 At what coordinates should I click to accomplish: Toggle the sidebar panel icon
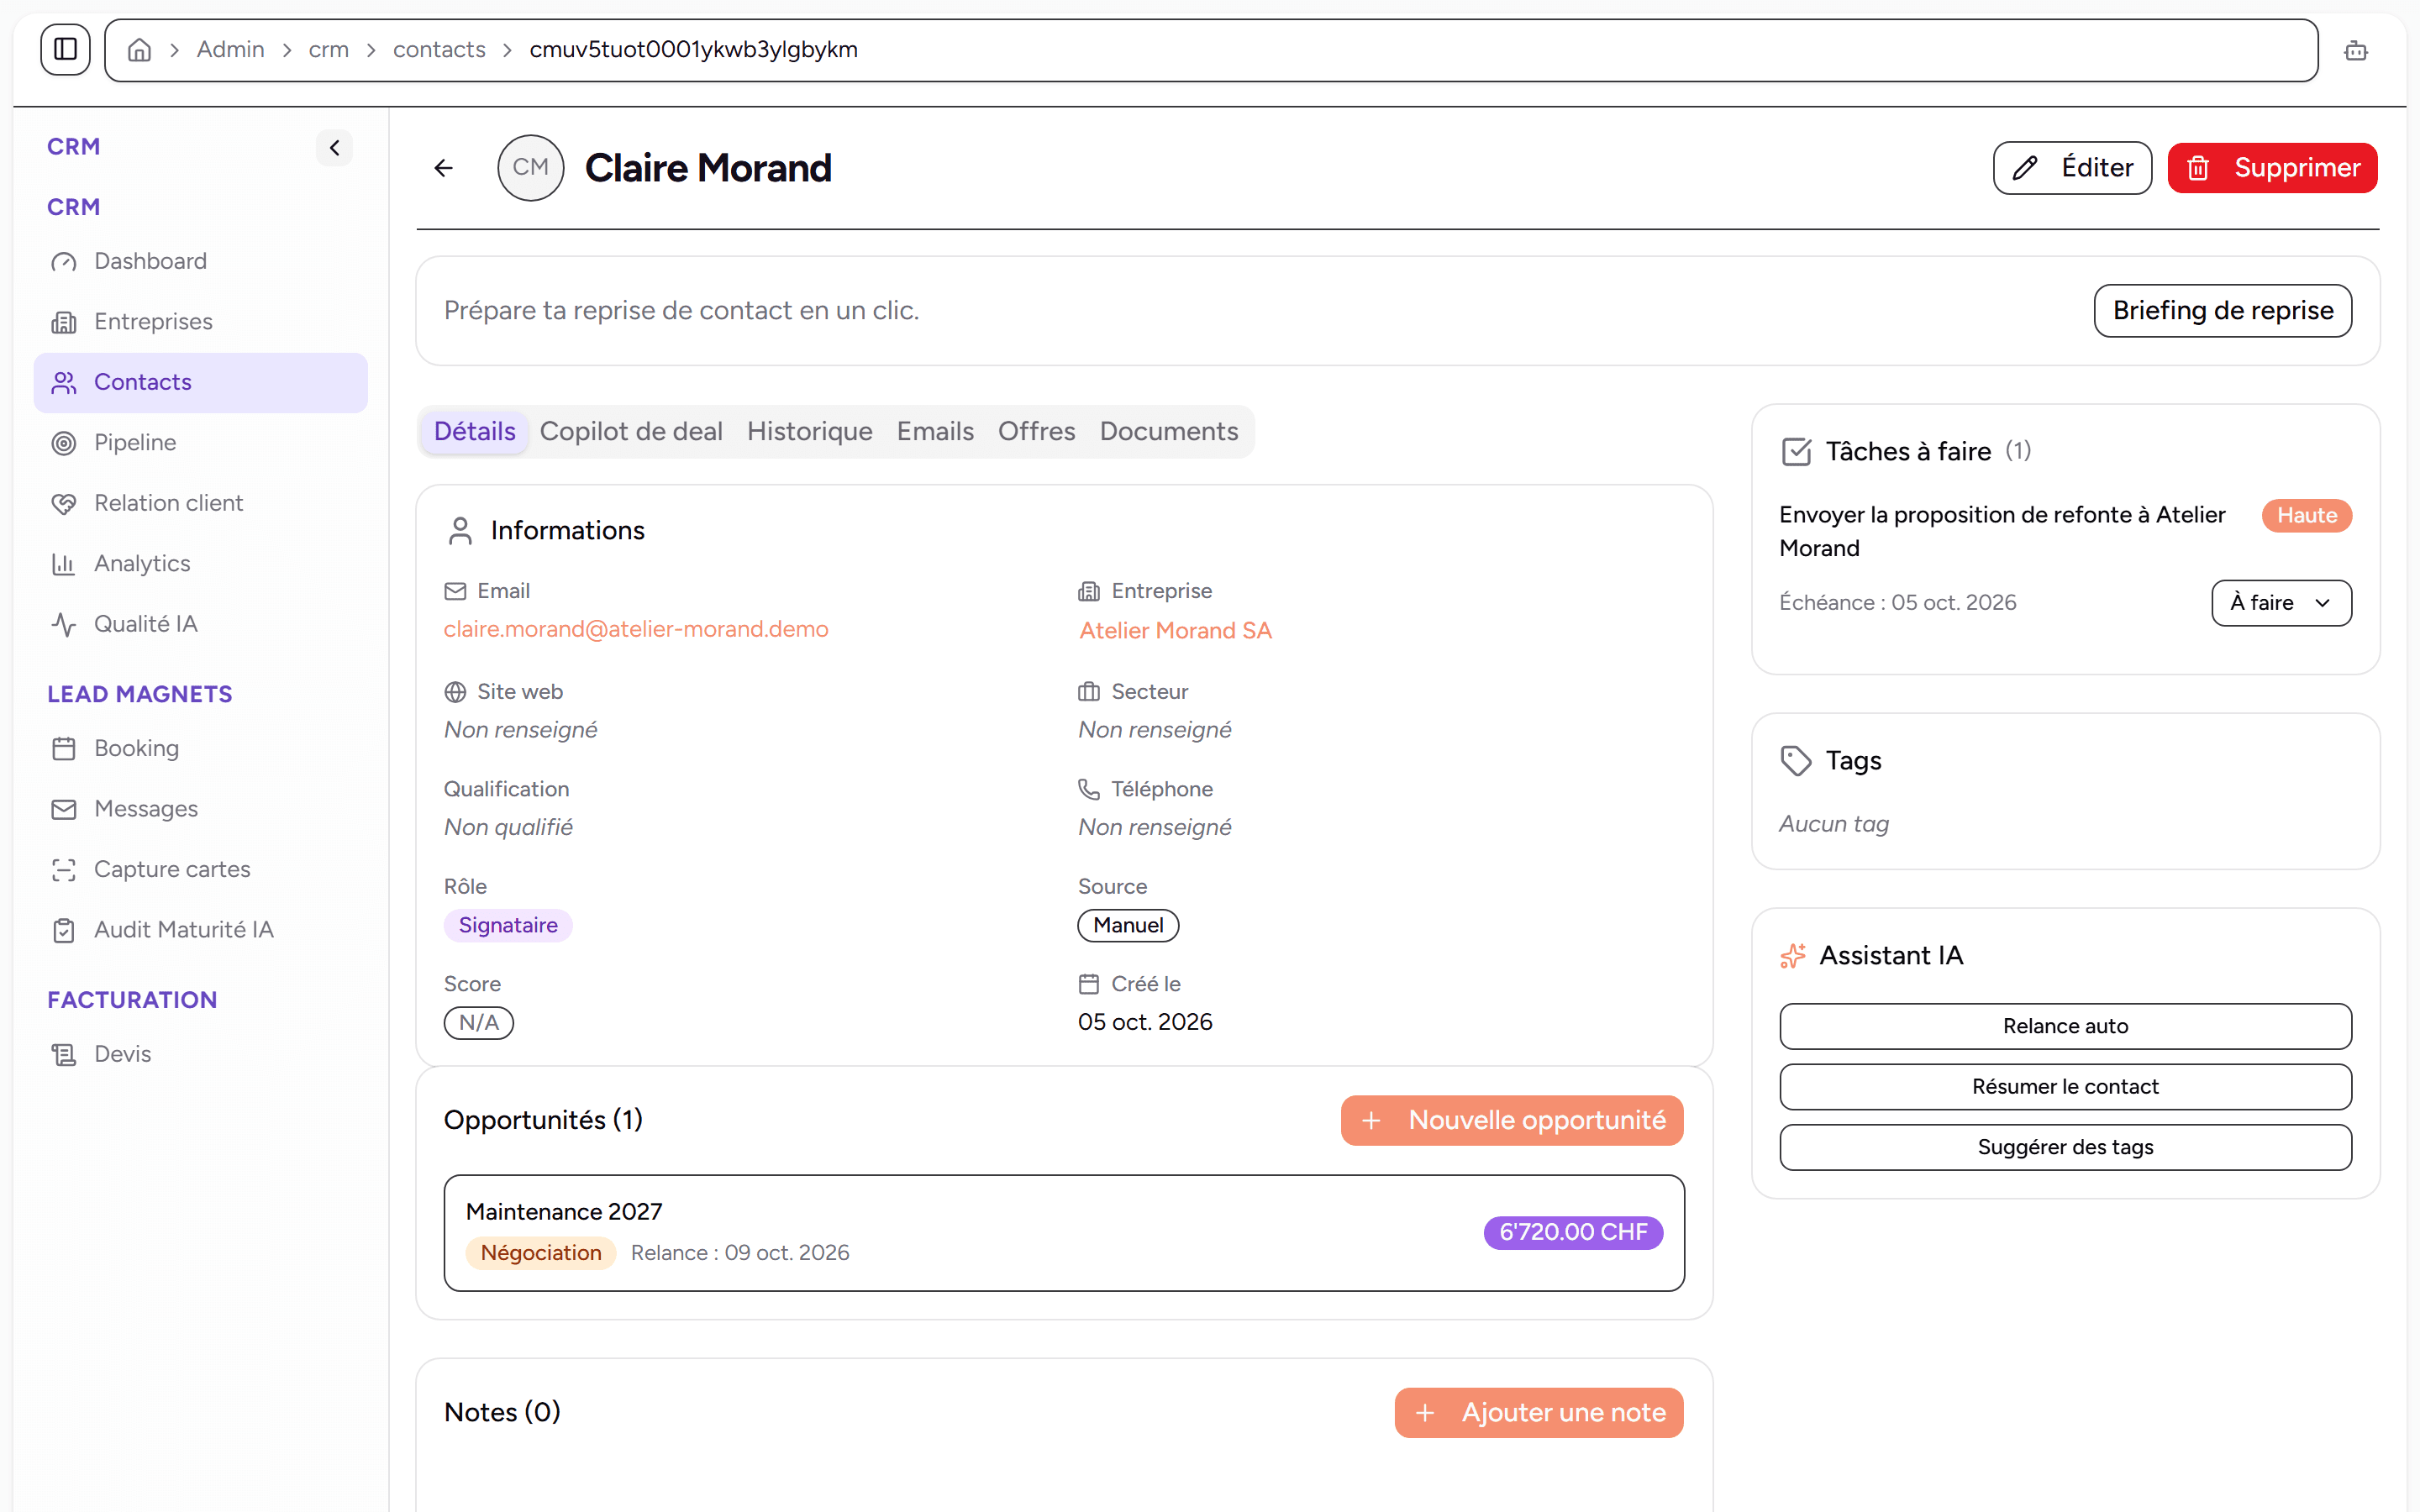coord(65,49)
